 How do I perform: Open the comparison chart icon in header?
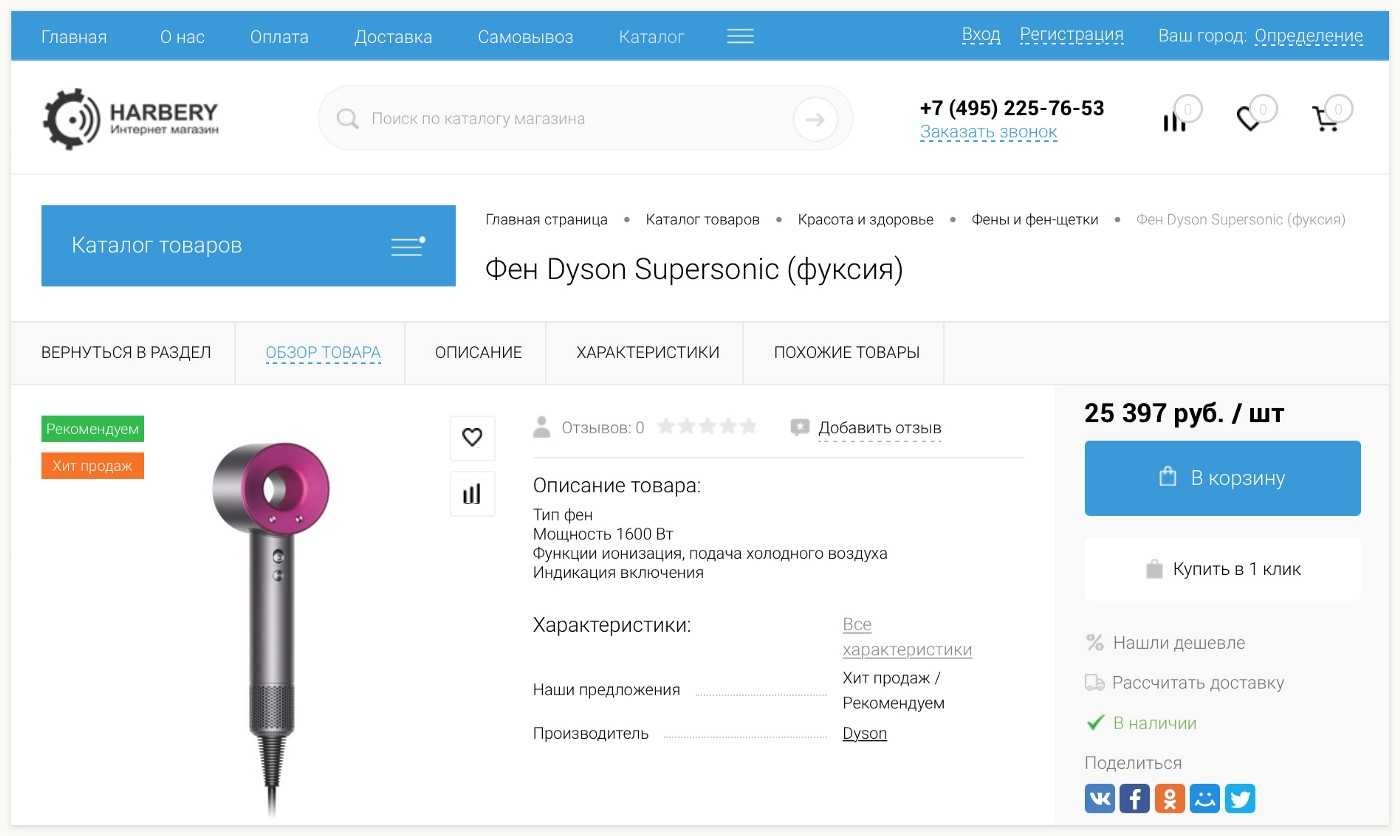(x=1174, y=121)
